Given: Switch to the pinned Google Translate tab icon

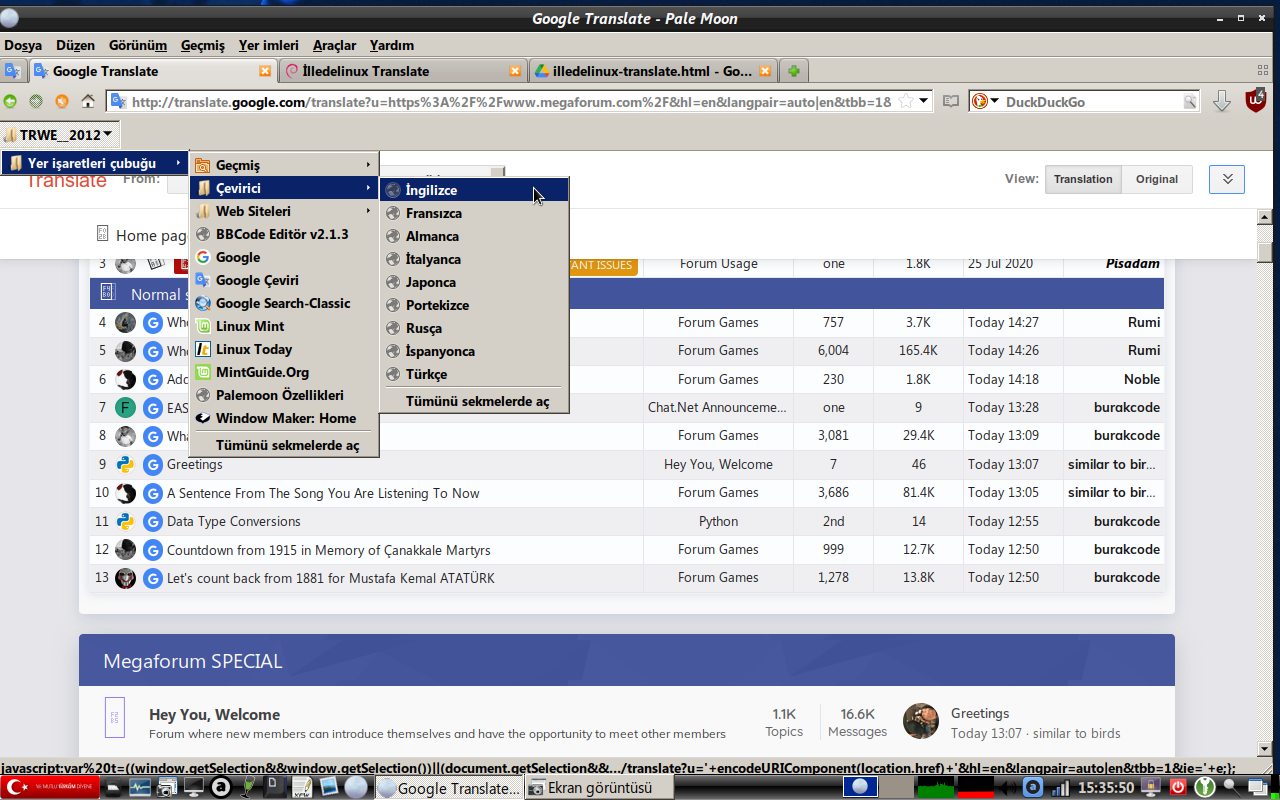Looking at the screenshot, I should (13, 71).
